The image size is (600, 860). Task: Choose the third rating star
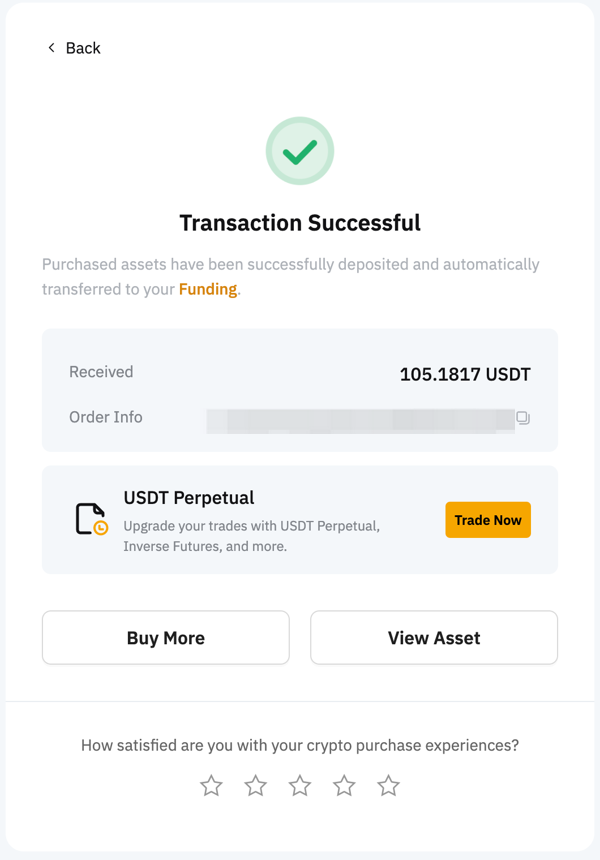300,786
